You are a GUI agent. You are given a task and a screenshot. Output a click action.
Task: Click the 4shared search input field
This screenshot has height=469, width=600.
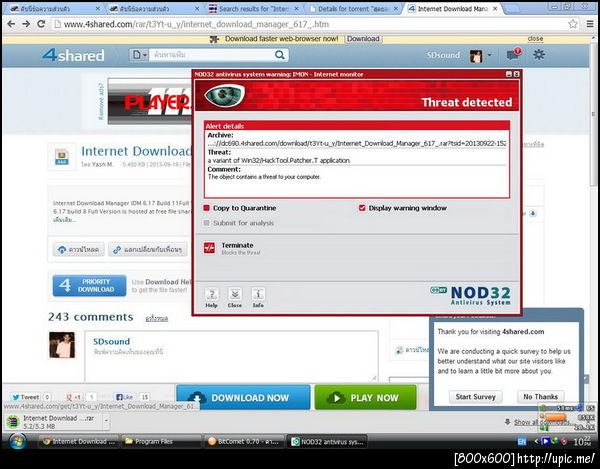[x=212, y=55]
